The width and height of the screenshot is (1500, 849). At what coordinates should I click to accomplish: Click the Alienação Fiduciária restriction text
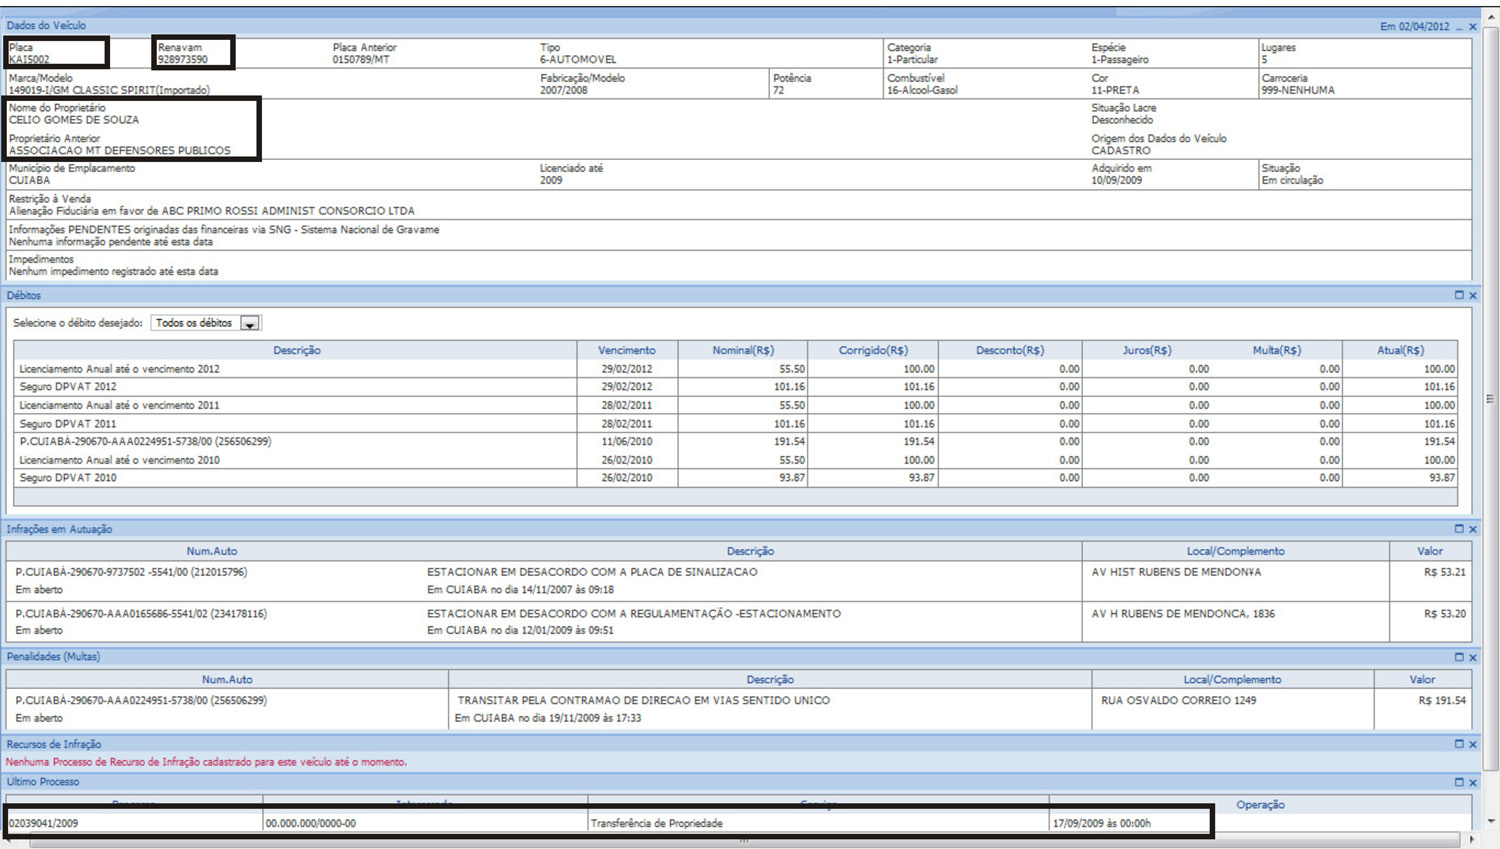pyautogui.click(x=212, y=211)
